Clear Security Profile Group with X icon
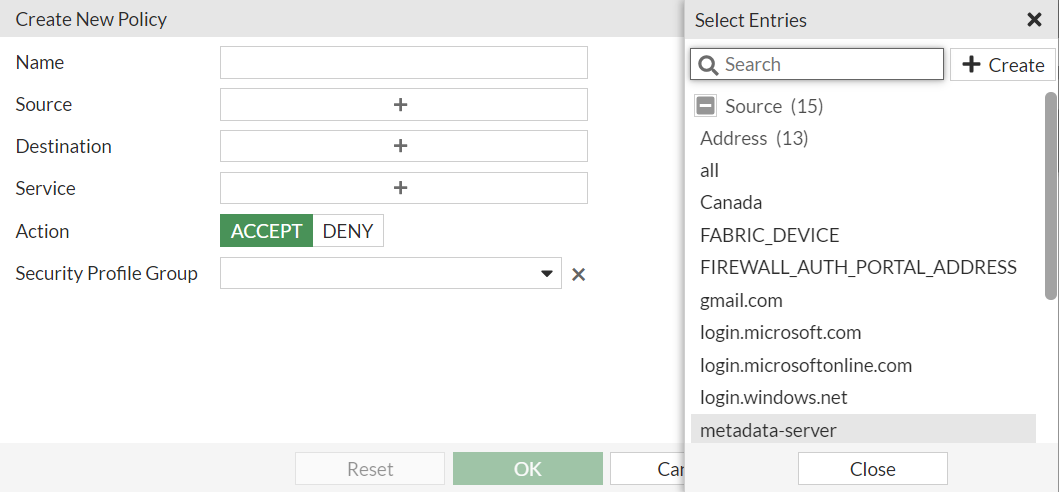 pos(578,274)
